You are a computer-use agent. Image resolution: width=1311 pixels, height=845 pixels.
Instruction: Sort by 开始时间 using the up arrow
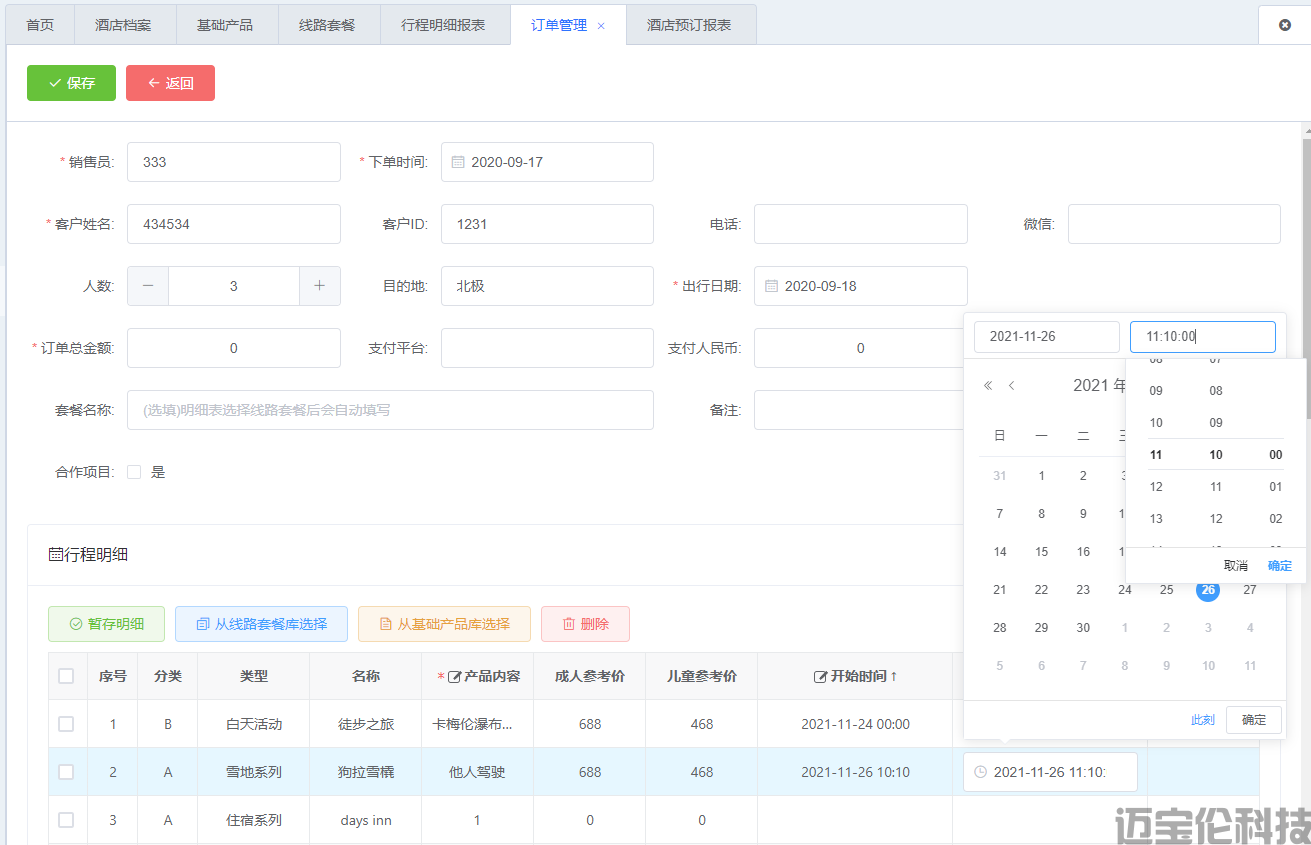893,676
